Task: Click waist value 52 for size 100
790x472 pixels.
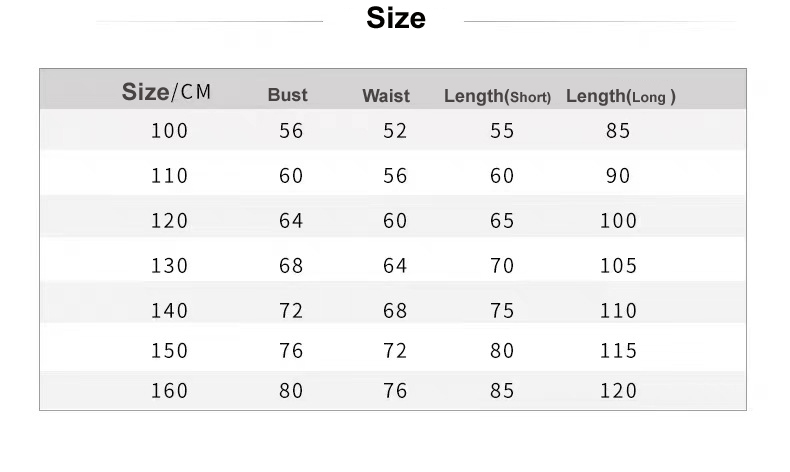Action: [x=395, y=131]
